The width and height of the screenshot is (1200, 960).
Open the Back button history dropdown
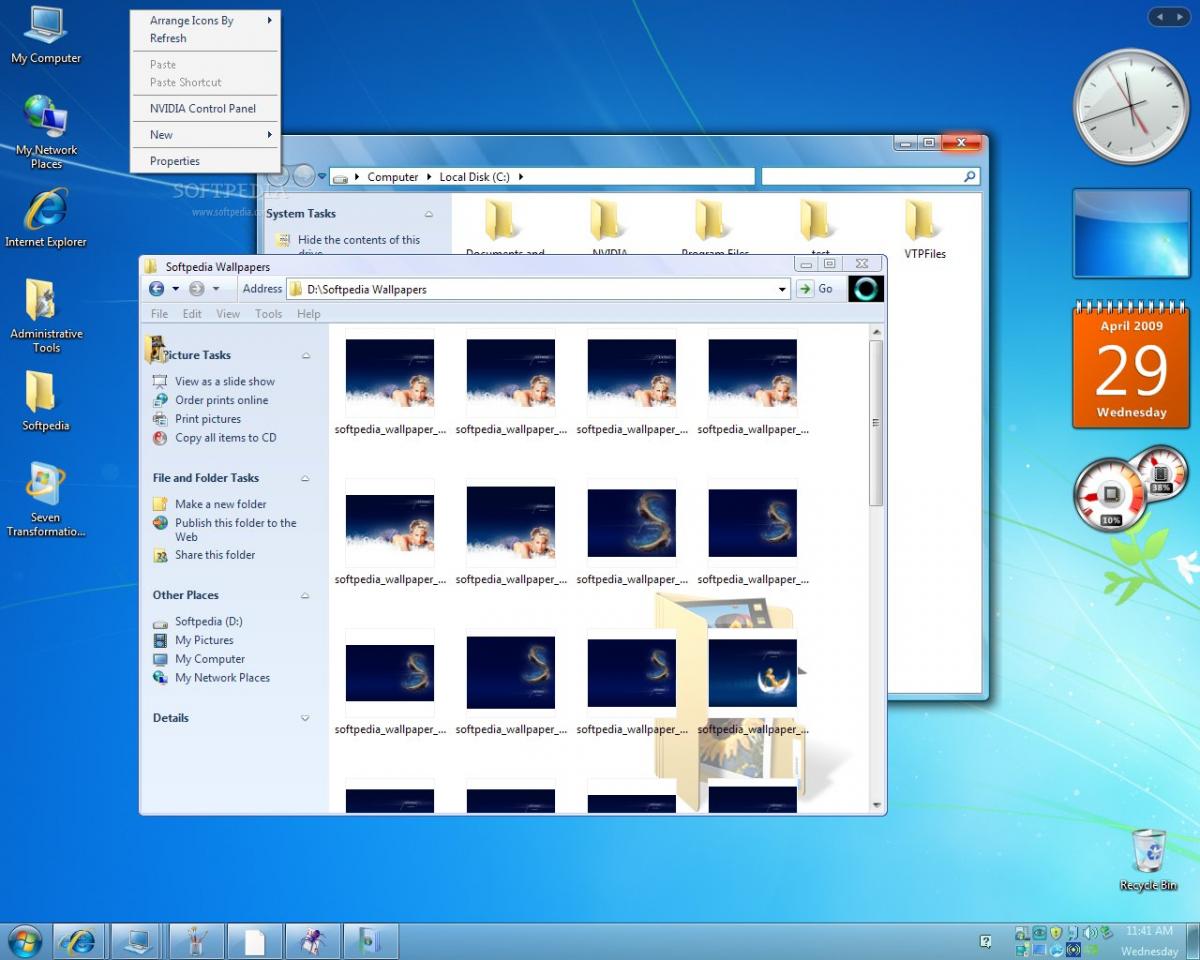(175, 288)
